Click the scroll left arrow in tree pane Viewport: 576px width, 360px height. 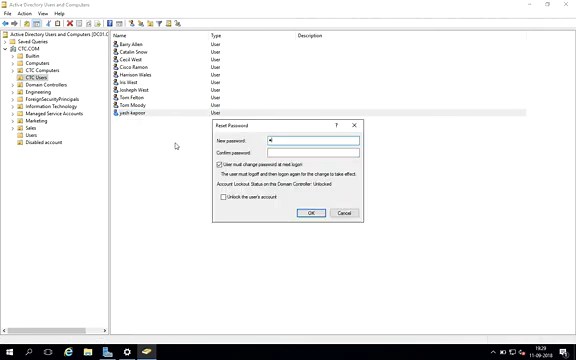pyautogui.click(x=4, y=331)
